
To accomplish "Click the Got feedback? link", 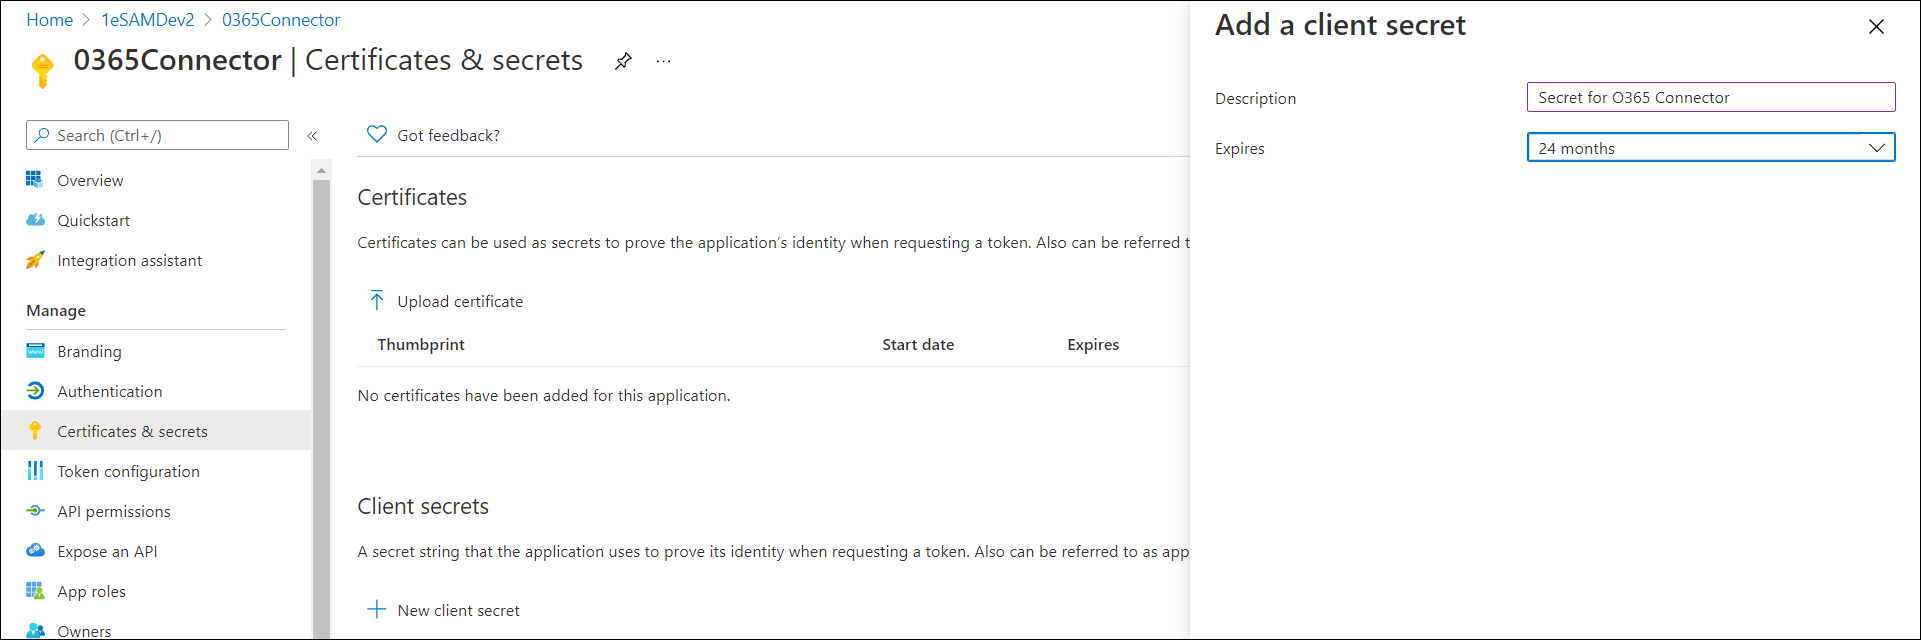I will (x=448, y=136).
